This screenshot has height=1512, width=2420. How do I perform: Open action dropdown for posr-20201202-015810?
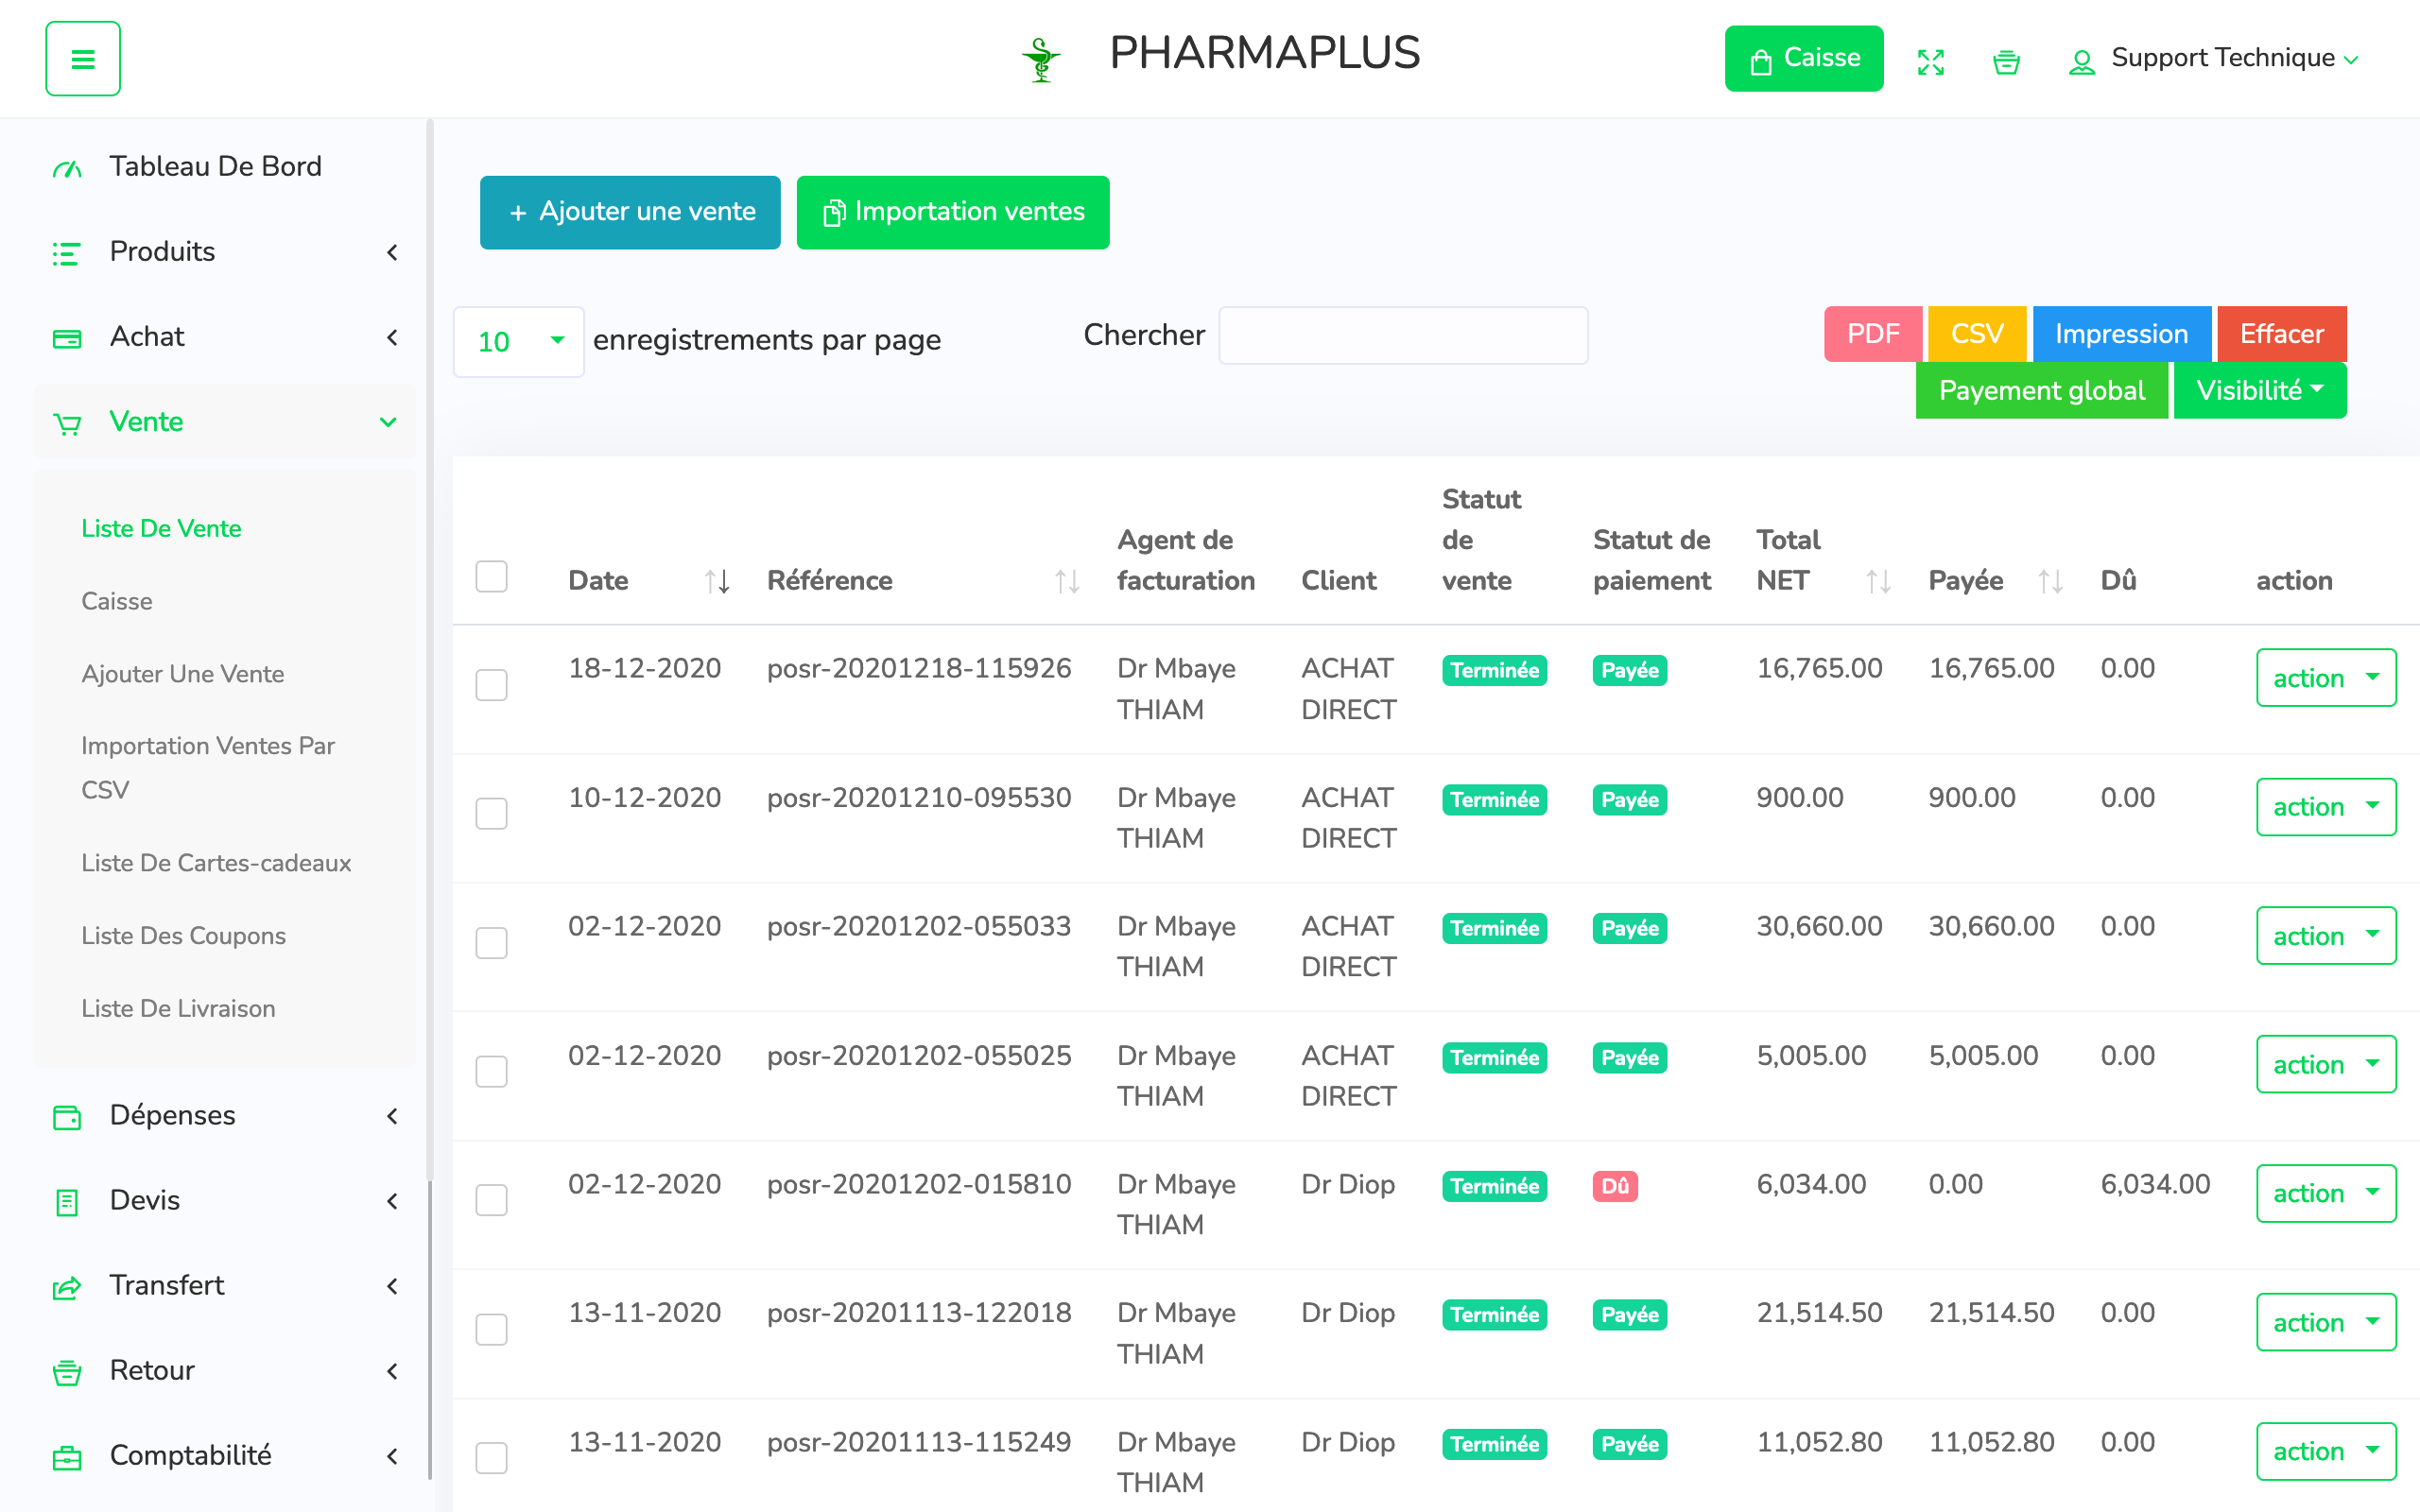point(2326,1193)
